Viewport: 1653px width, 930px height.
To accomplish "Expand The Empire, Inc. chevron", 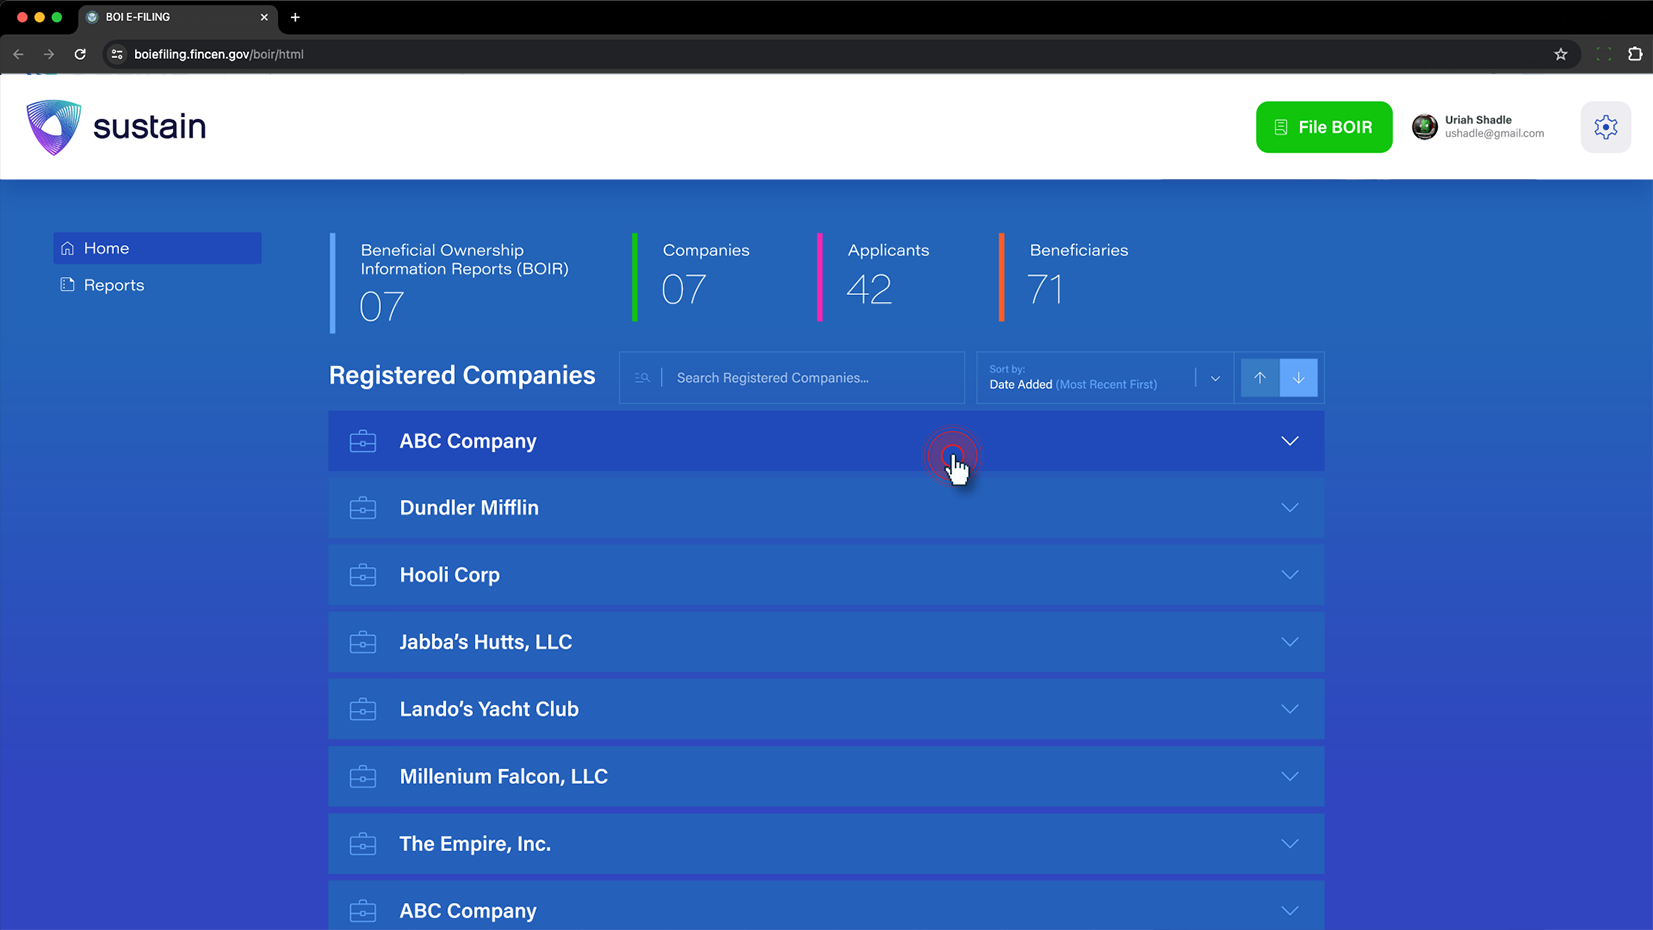I will (x=1290, y=844).
